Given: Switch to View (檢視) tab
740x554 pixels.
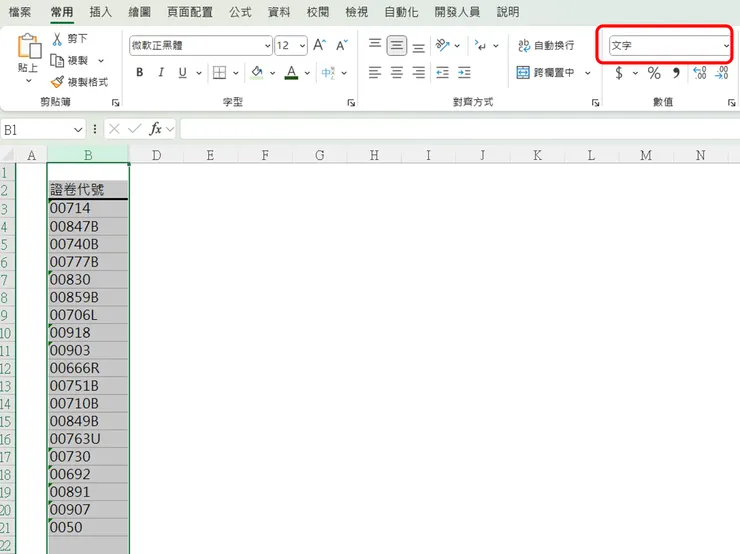Looking at the screenshot, I should [356, 12].
